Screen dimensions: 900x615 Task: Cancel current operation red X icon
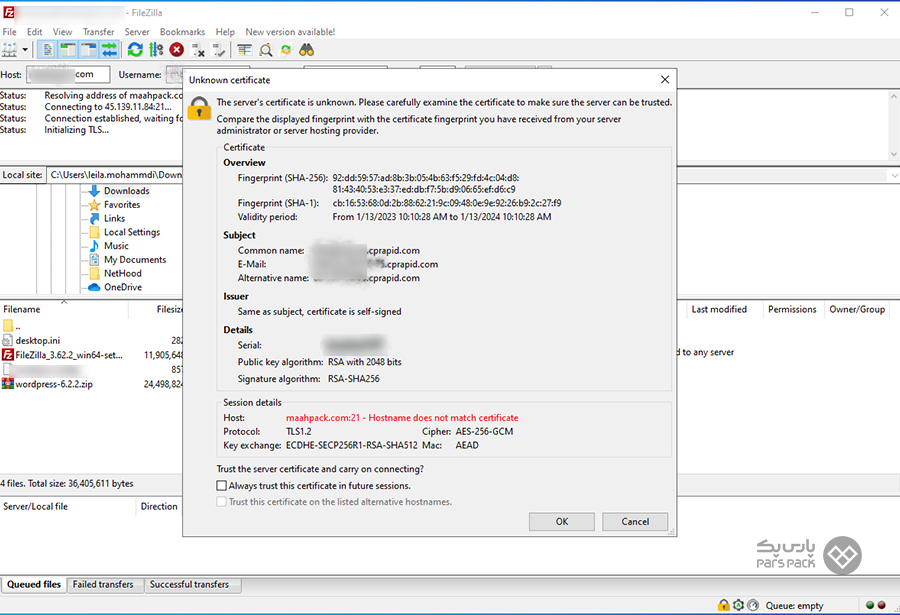pyautogui.click(x=177, y=51)
